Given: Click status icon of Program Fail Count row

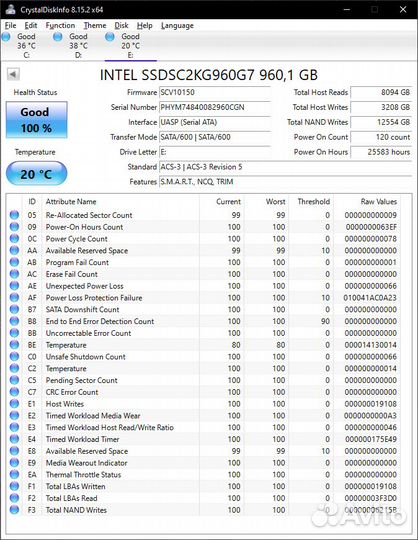Looking at the screenshot, I should click(x=14, y=262).
